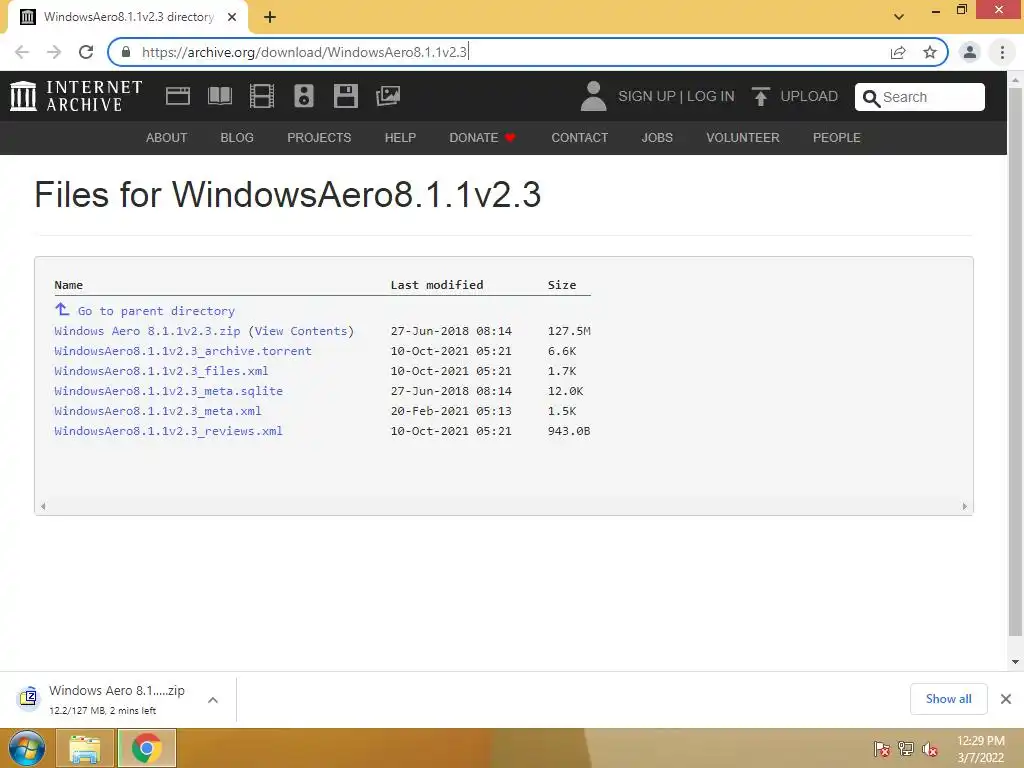Click the UPLOAD link
This screenshot has height=768, width=1024.
(x=809, y=97)
